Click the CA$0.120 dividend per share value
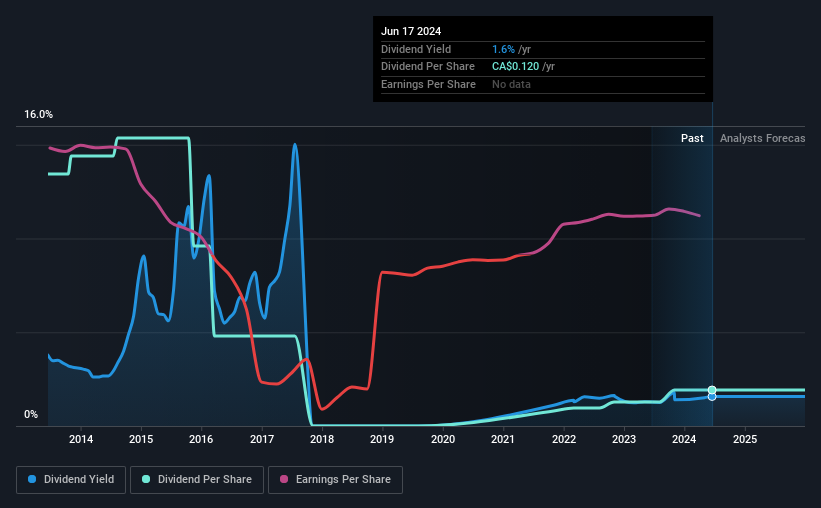 515,67
